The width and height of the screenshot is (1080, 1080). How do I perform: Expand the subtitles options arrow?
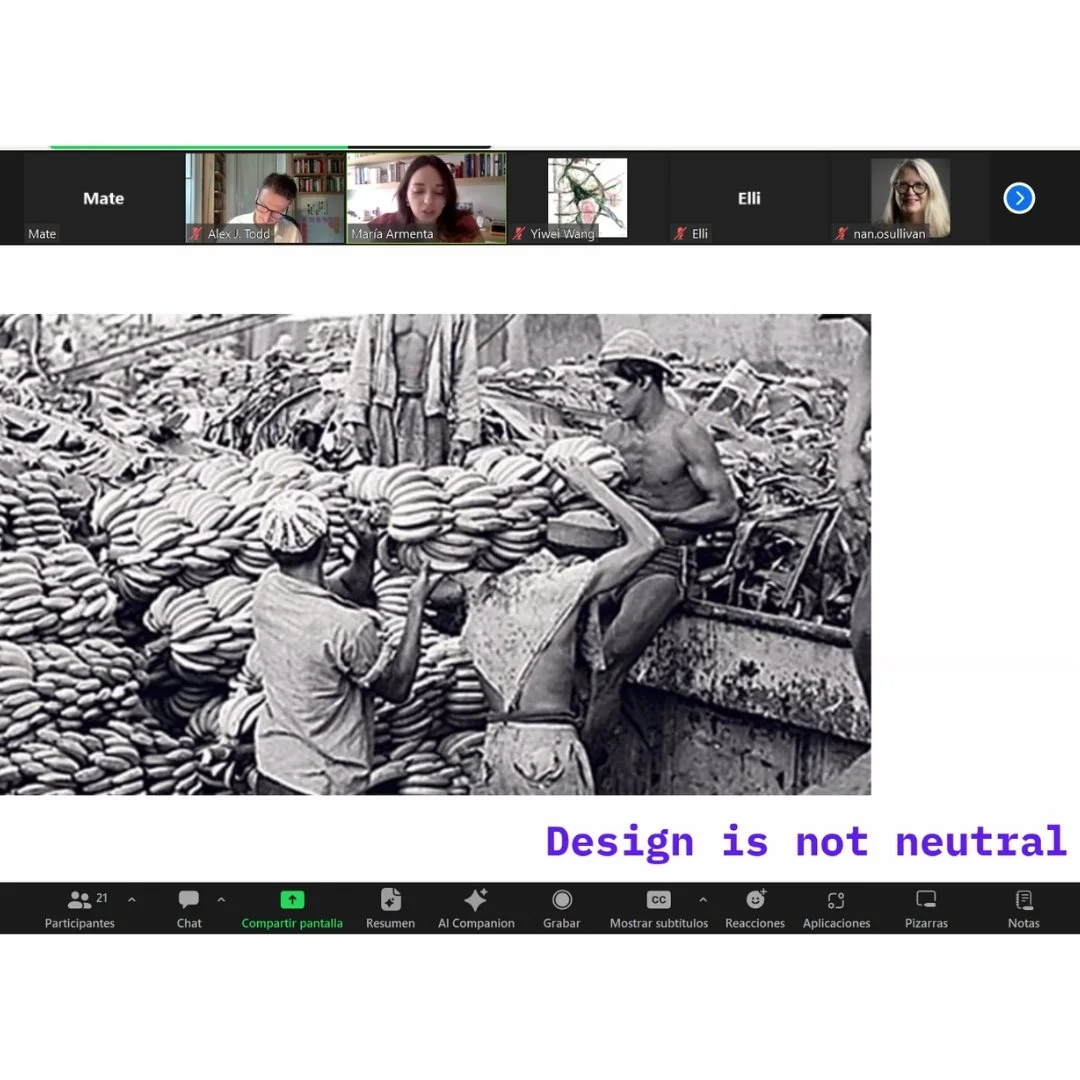coord(703,900)
